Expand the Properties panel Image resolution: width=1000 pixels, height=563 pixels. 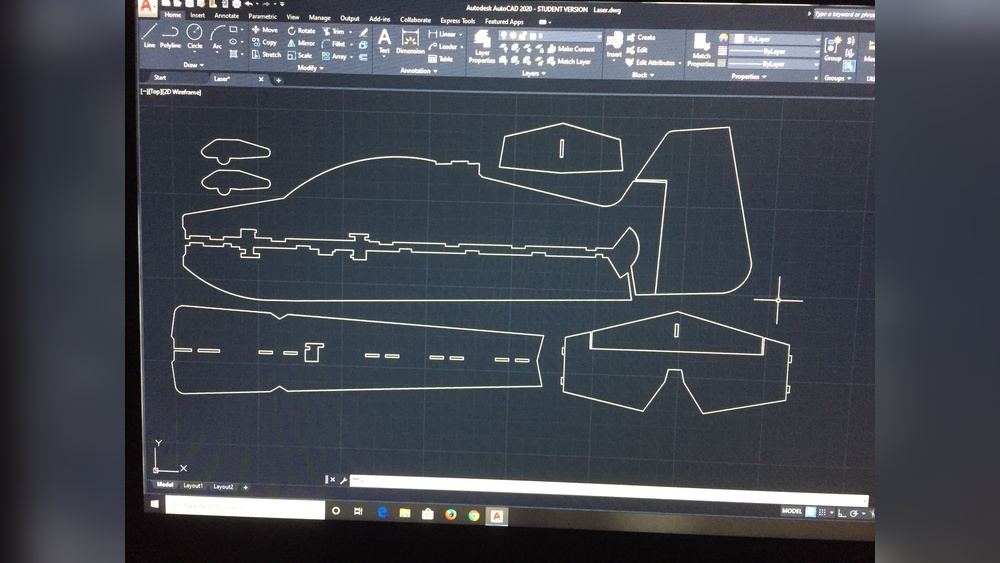749,77
